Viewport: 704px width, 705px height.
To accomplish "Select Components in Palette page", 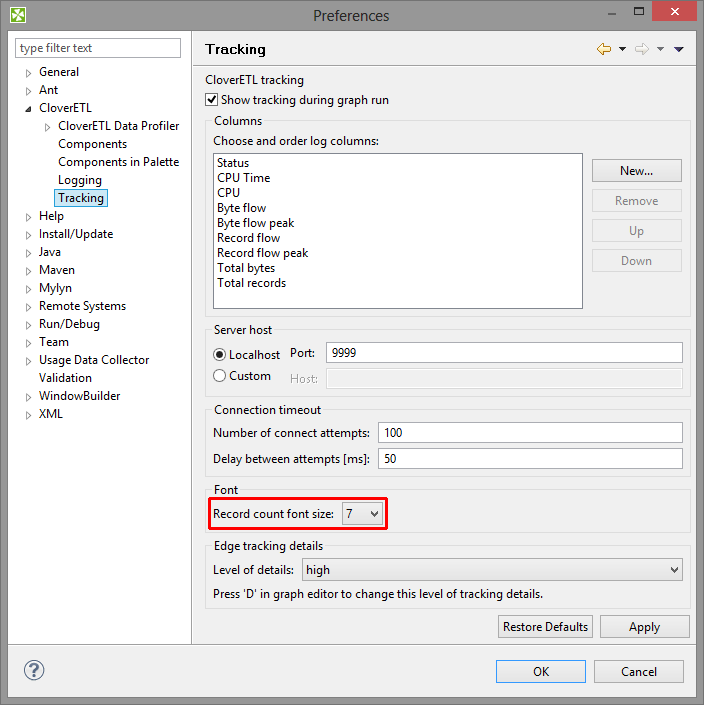I will tap(119, 162).
